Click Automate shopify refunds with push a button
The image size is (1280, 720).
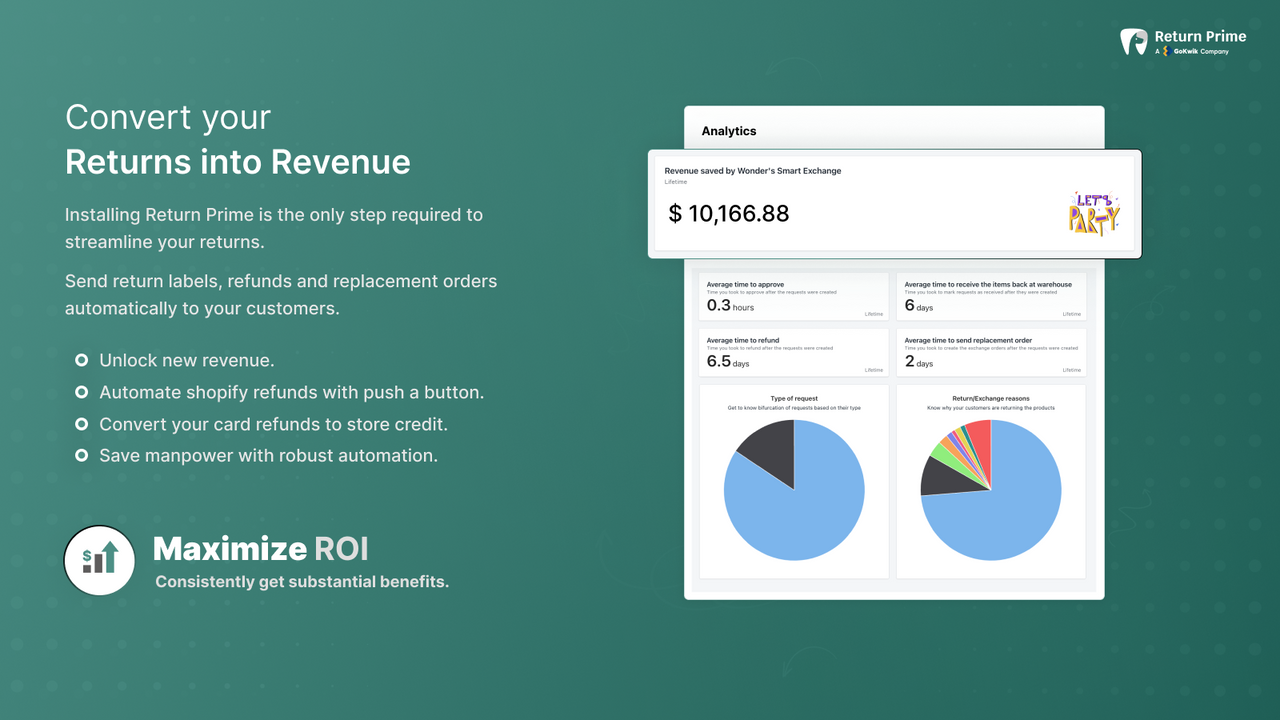click(x=292, y=392)
